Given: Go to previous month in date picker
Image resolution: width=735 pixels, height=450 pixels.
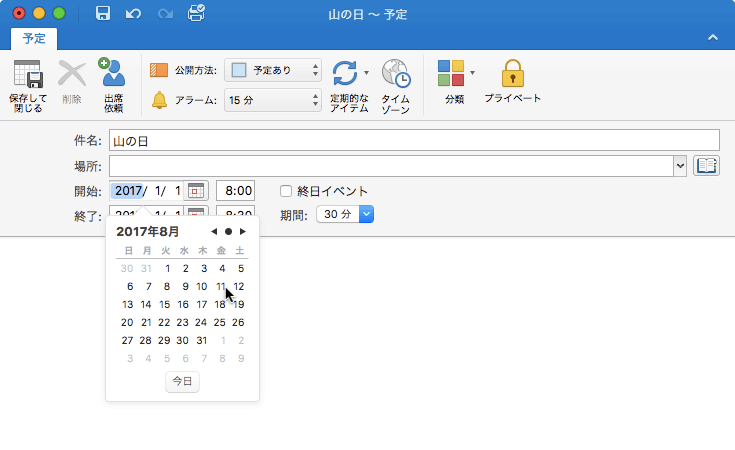Looking at the screenshot, I should (x=214, y=232).
